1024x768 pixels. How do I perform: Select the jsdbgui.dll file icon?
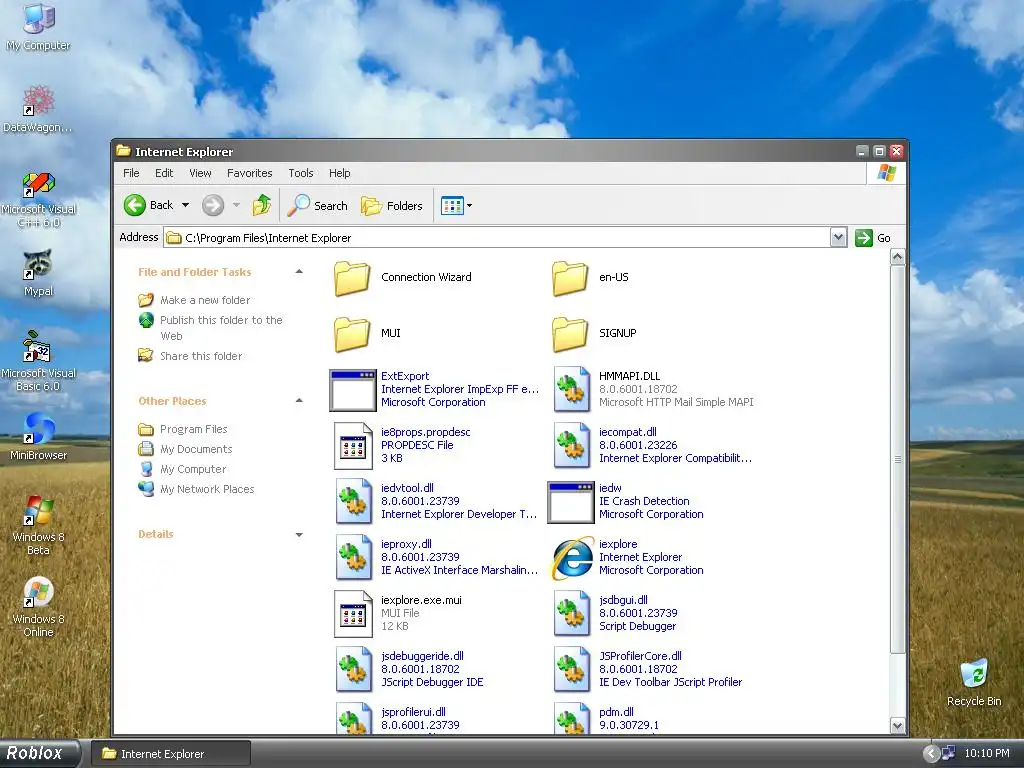[x=571, y=613]
